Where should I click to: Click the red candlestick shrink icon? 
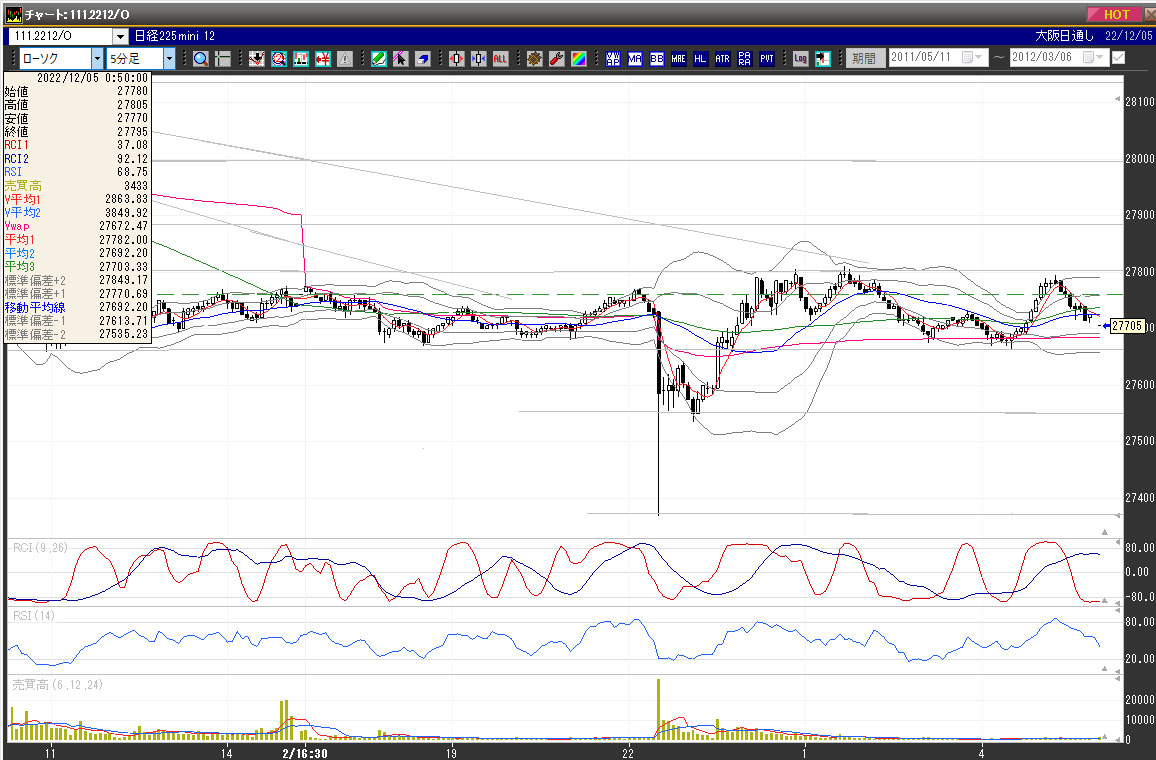[x=456, y=59]
